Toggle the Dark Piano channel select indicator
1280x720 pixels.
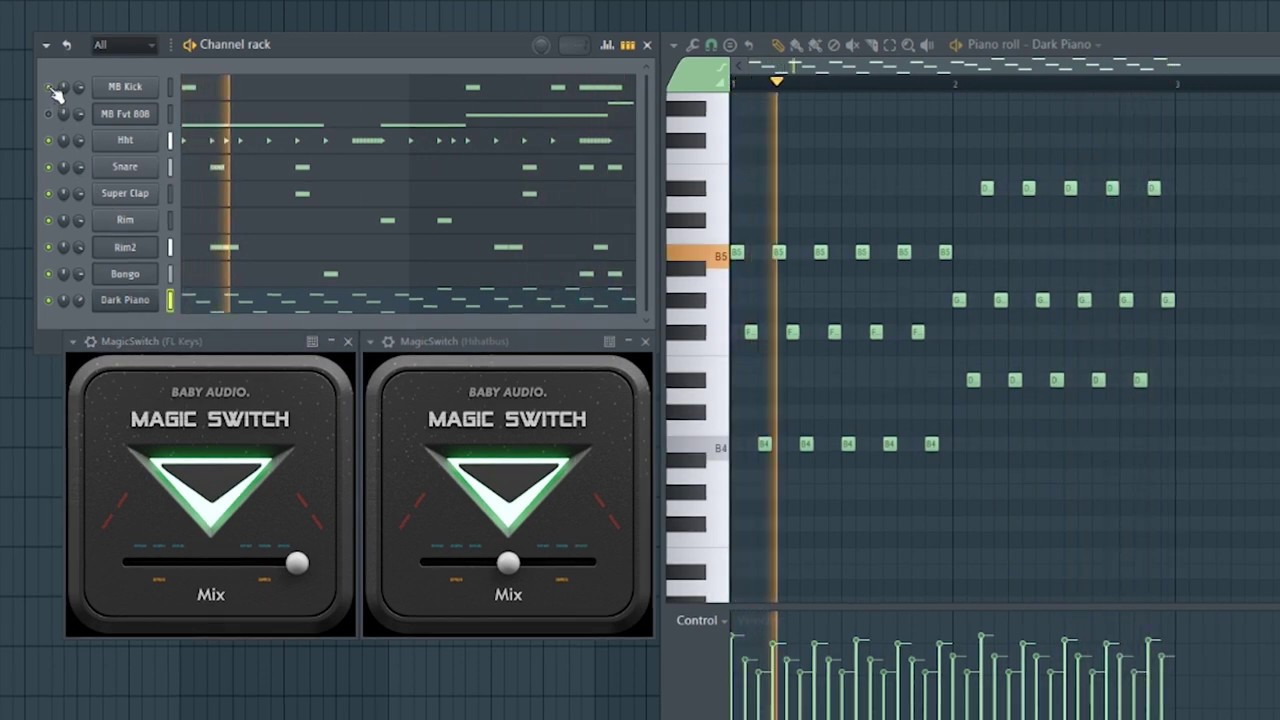(x=170, y=300)
